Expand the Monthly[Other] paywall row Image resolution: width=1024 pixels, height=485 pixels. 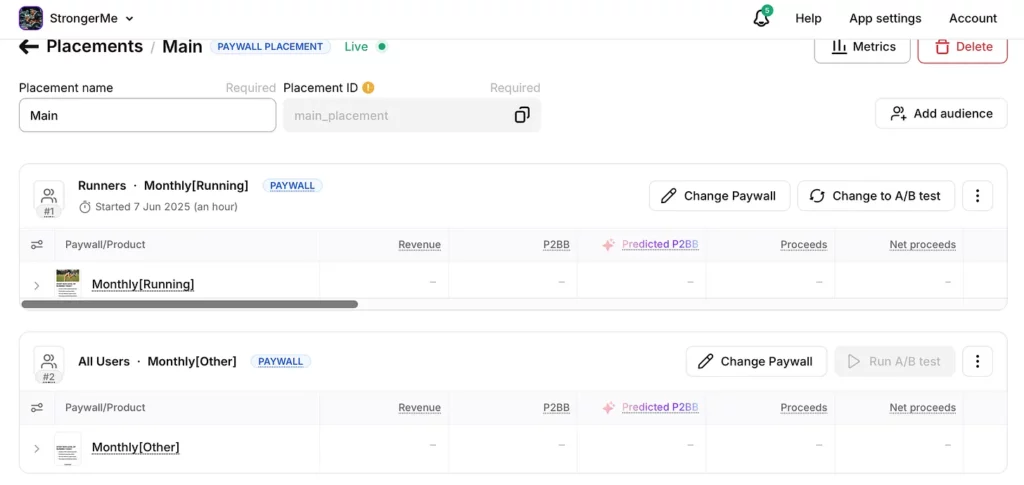(37, 448)
